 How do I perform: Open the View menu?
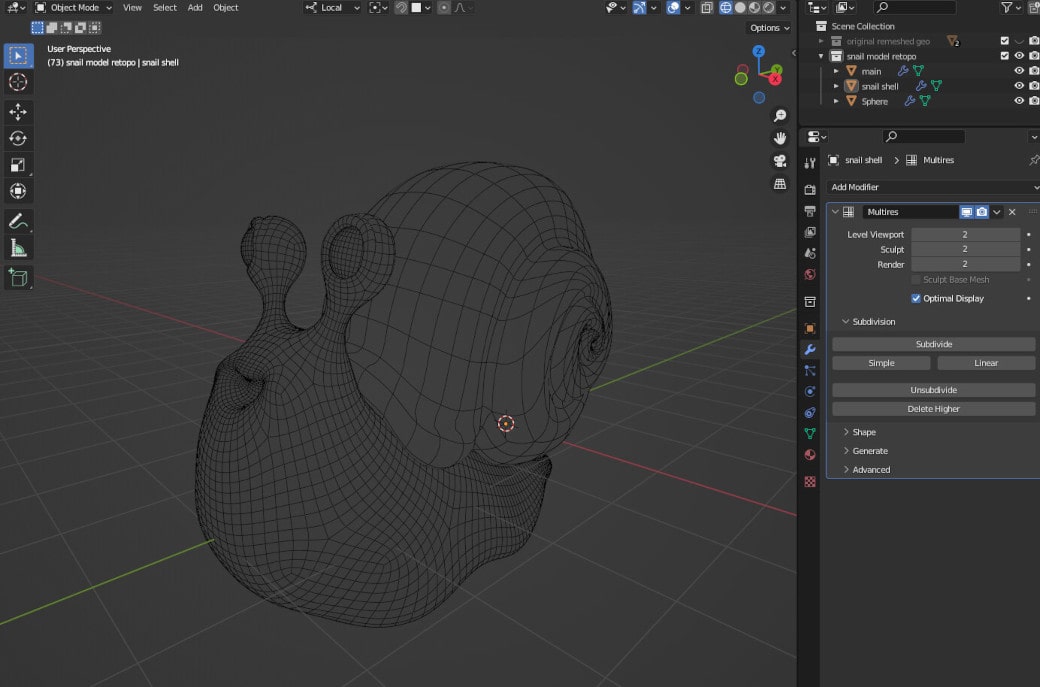133,8
